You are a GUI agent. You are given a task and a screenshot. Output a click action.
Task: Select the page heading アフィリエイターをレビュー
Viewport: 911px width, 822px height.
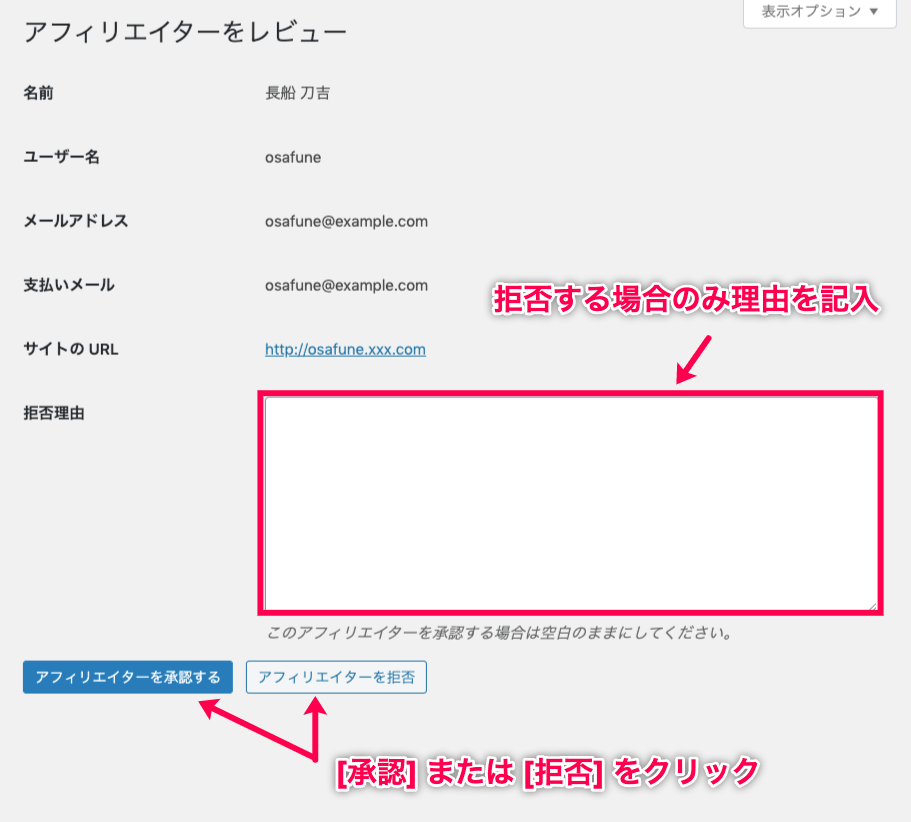(x=185, y=32)
